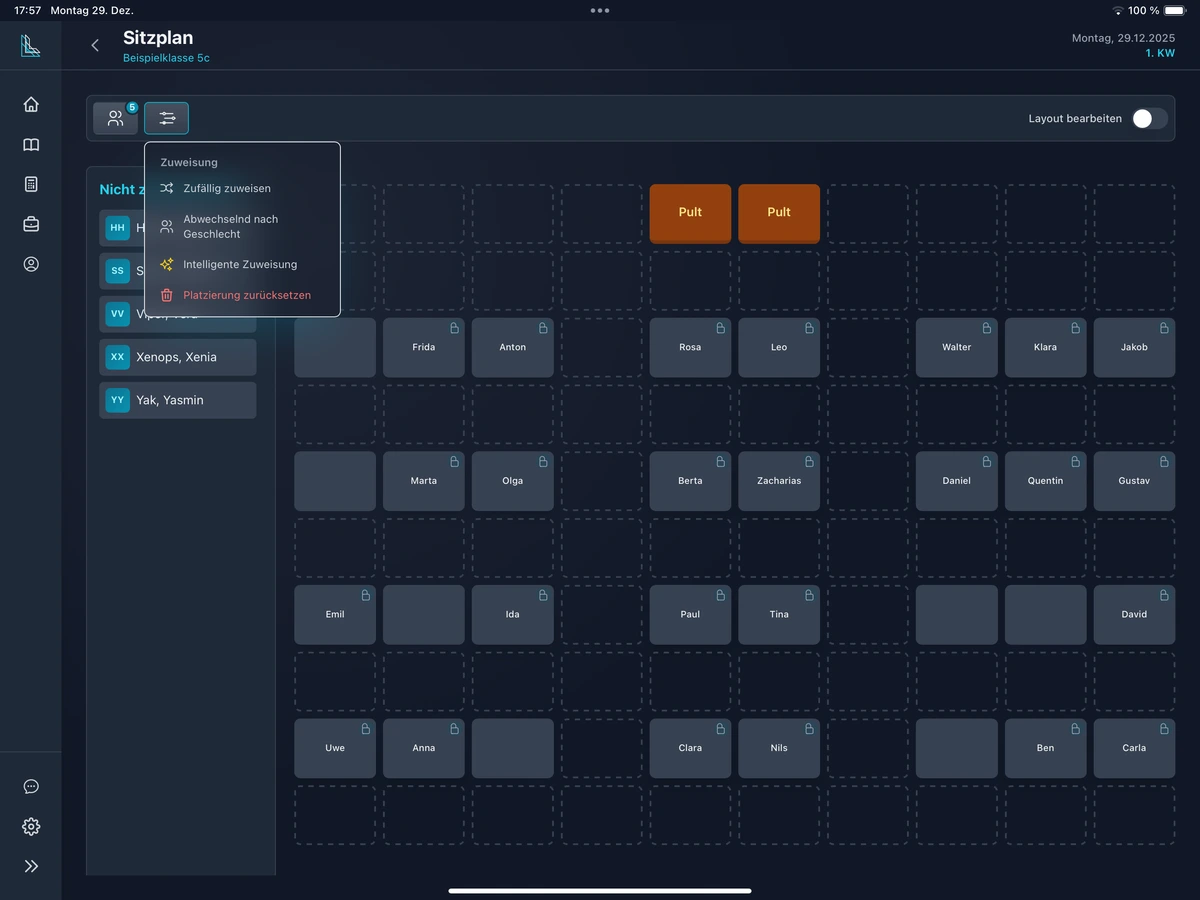The width and height of the screenshot is (1200, 900).
Task: Select Abwechselnd nach Geschlecht option
Action: [230, 226]
